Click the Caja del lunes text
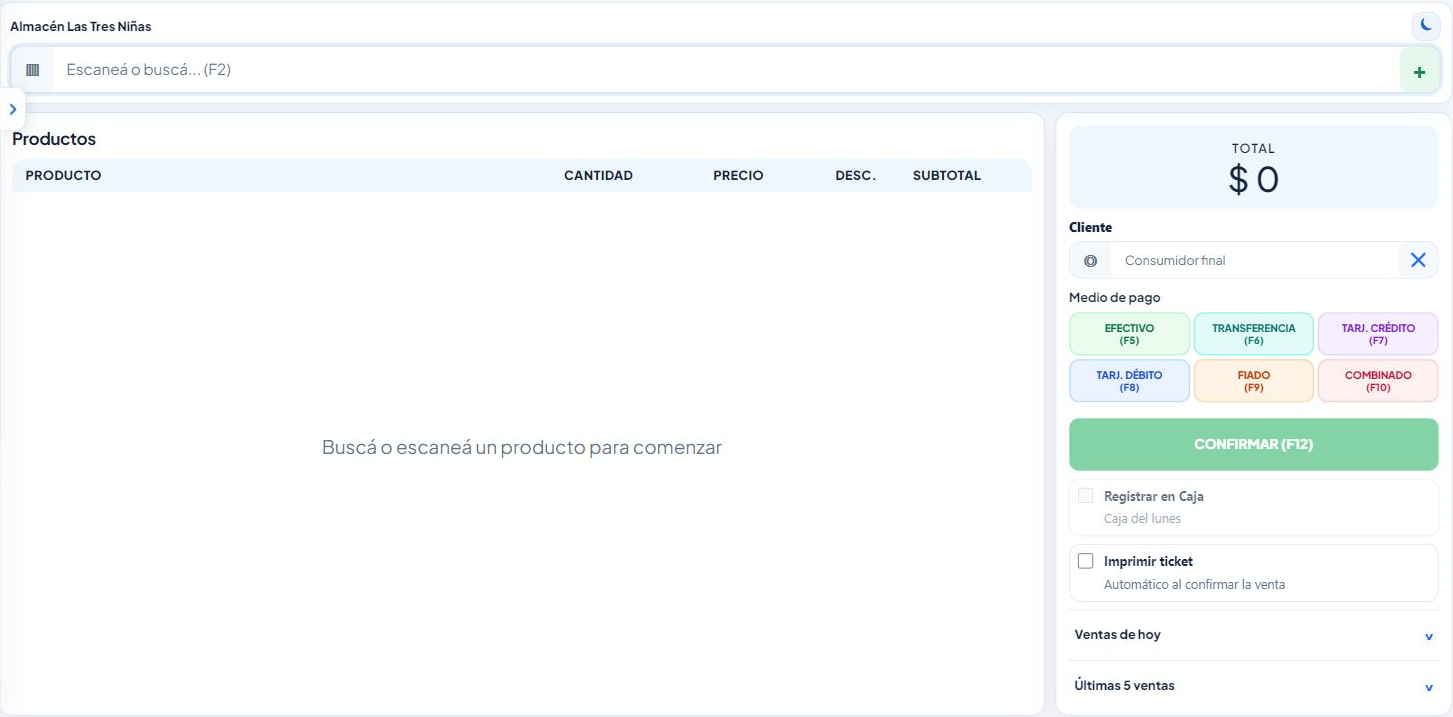The height and width of the screenshot is (717, 1453). (x=1142, y=519)
